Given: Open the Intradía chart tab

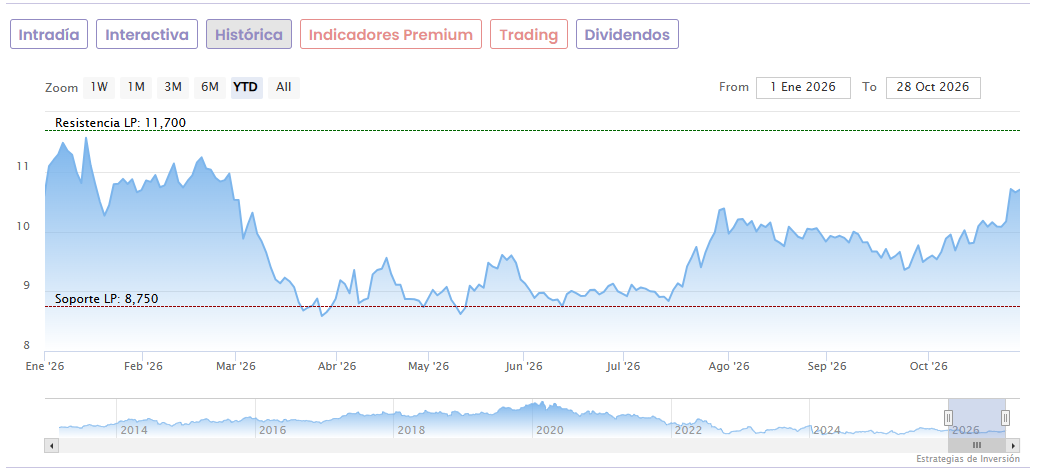Looking at the screenshot, I should tap(49, 34).
